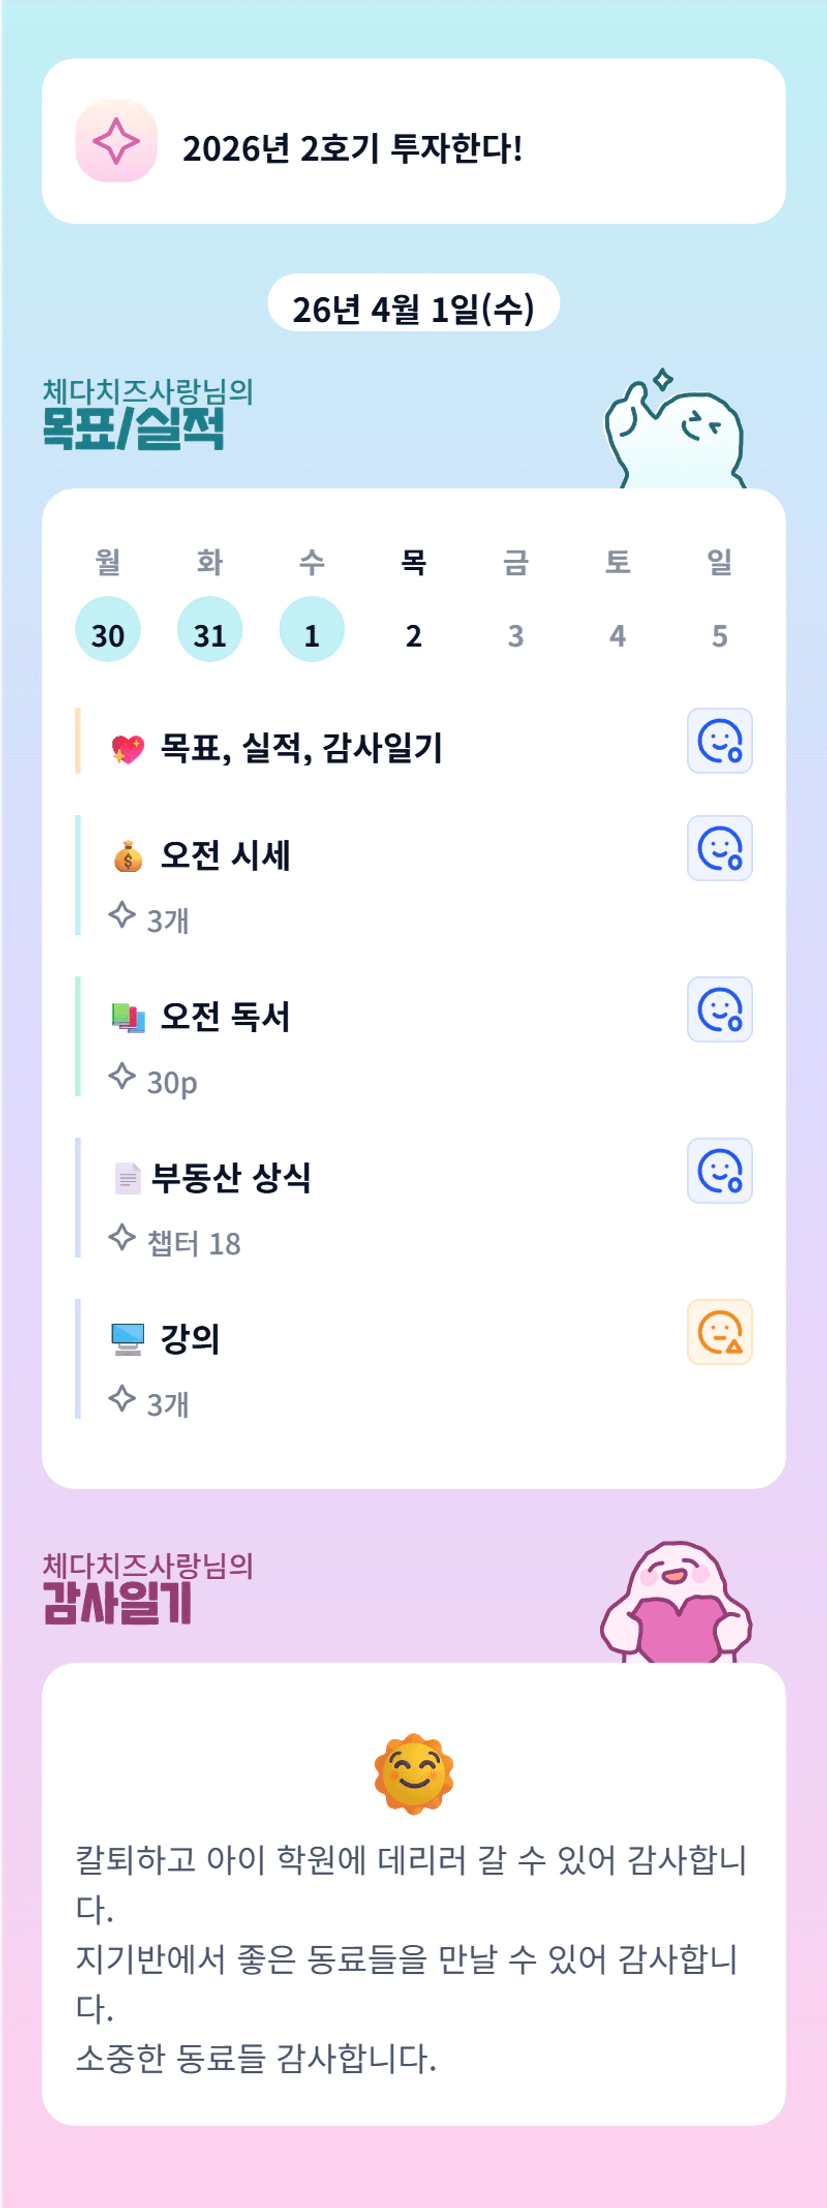This screenshot has width=827, height=2208.
Task: Tap smiley status icon for 목표, 실적, 감사일기
Action: click(x=719, y=741)
